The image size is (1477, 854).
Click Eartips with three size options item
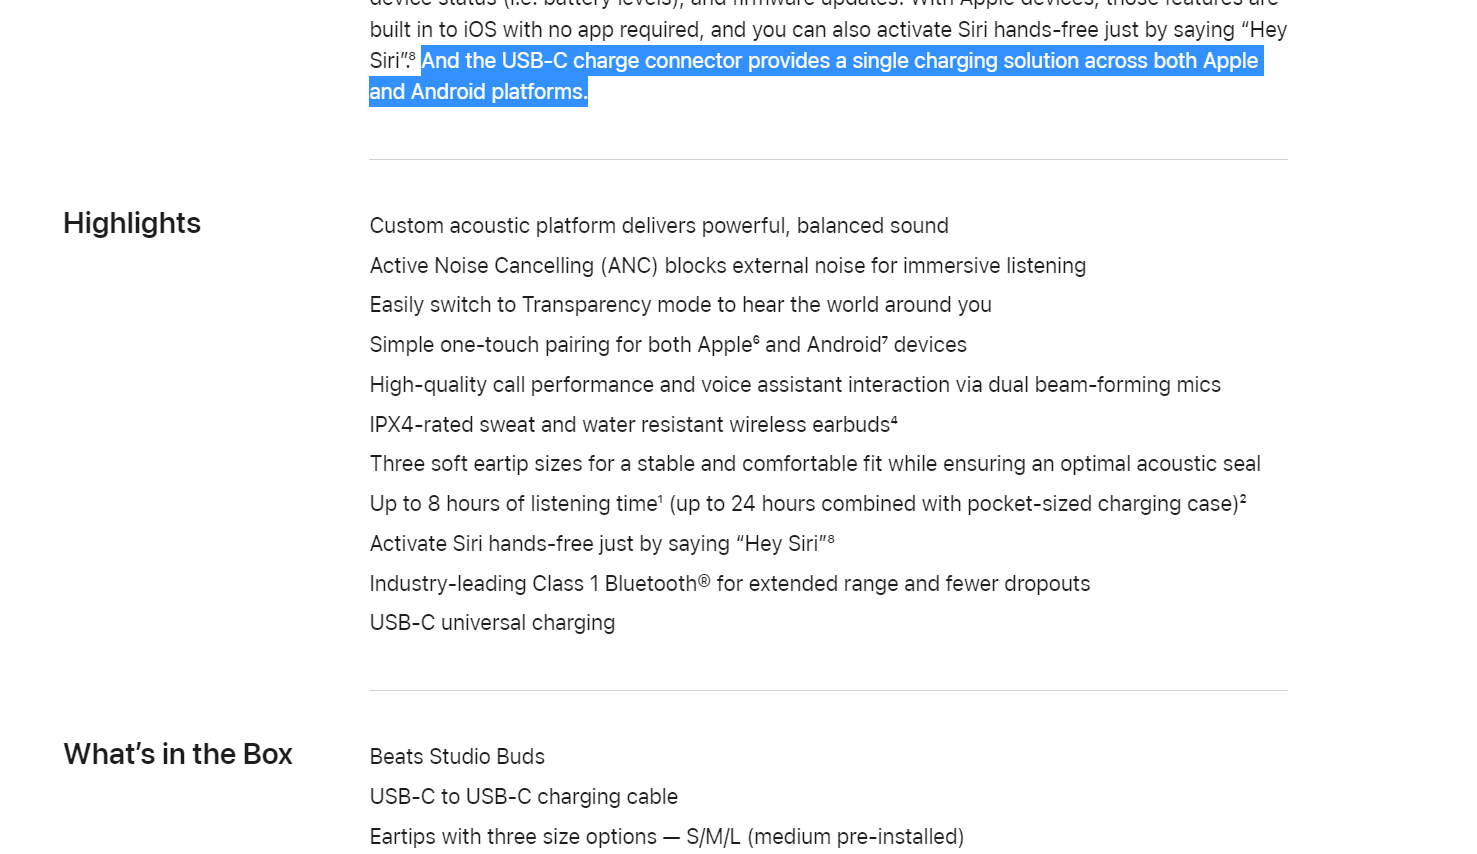pyautogui.click(x=667, y=837)
